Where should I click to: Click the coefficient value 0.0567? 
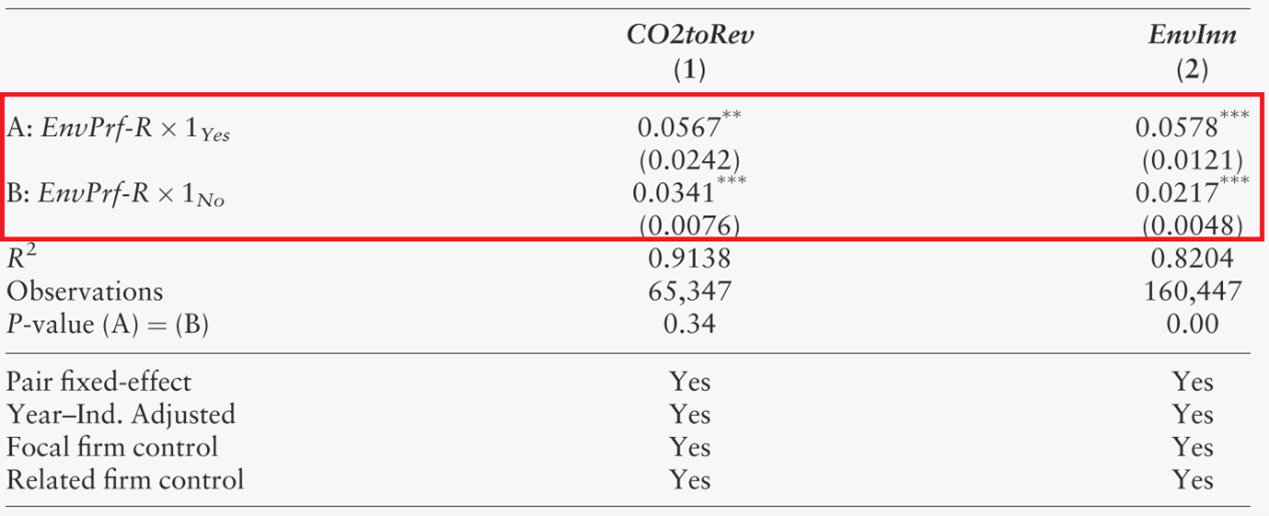678,128
